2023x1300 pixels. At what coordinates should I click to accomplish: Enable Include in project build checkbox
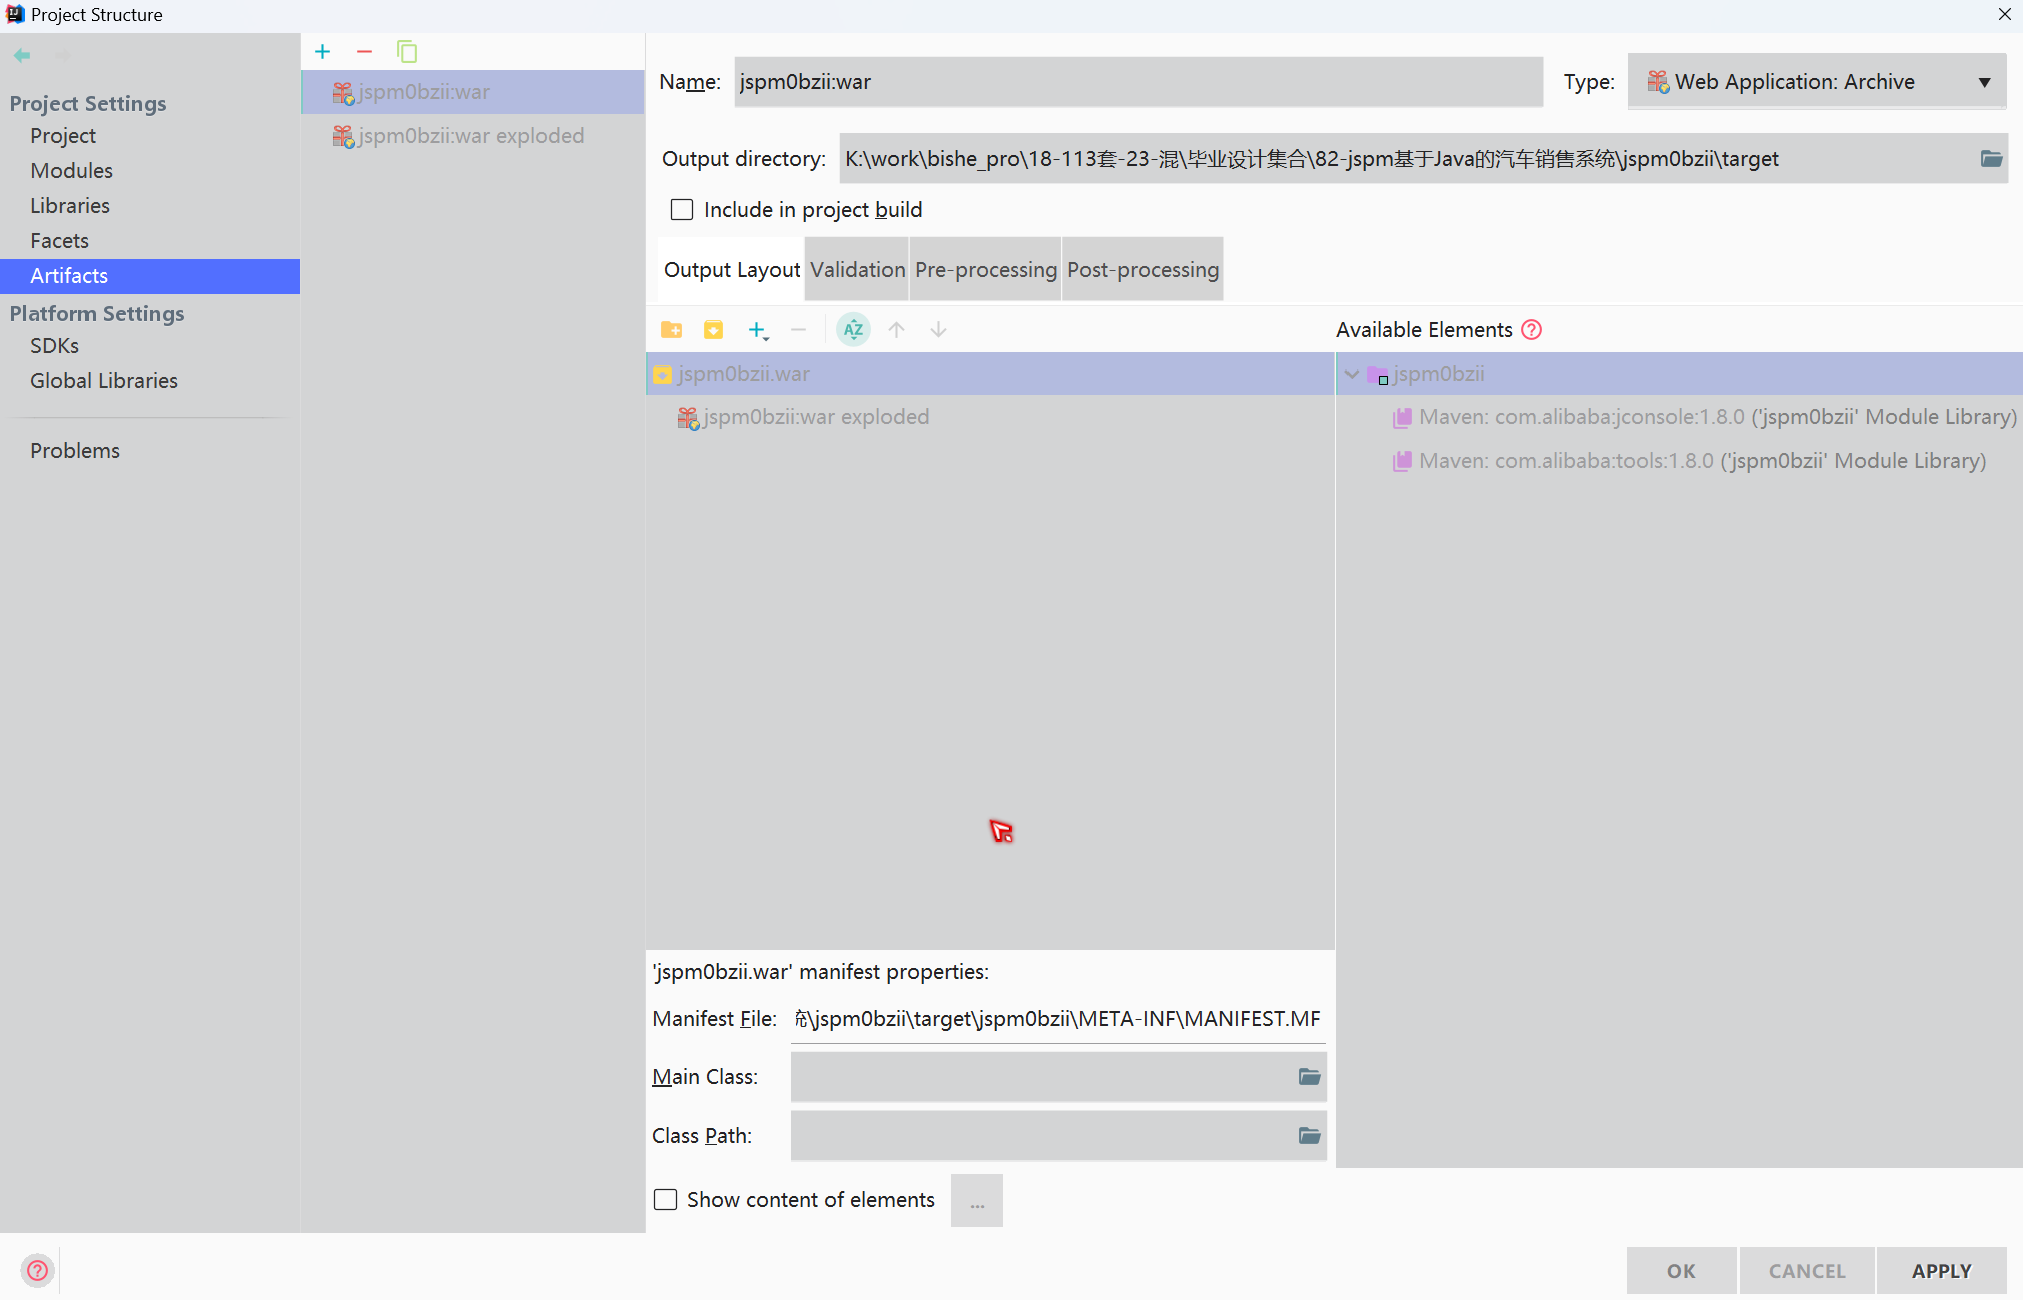[682, 210]
